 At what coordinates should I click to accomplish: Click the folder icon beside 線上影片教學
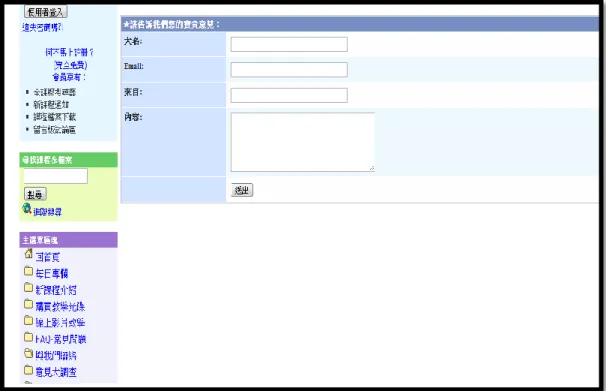tap(28, 320)
